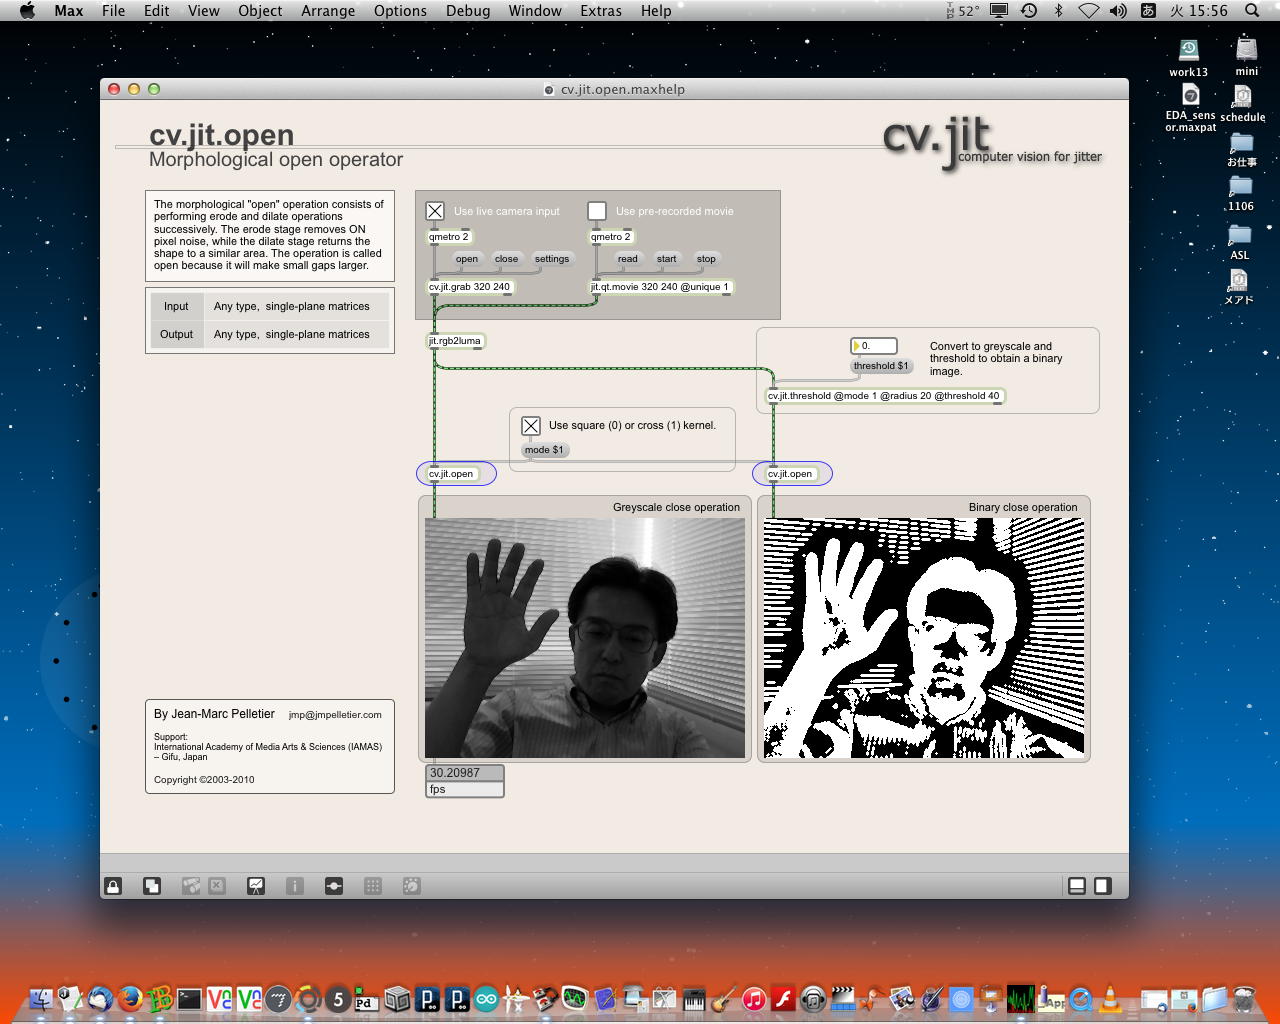Click the start message box

667,259
